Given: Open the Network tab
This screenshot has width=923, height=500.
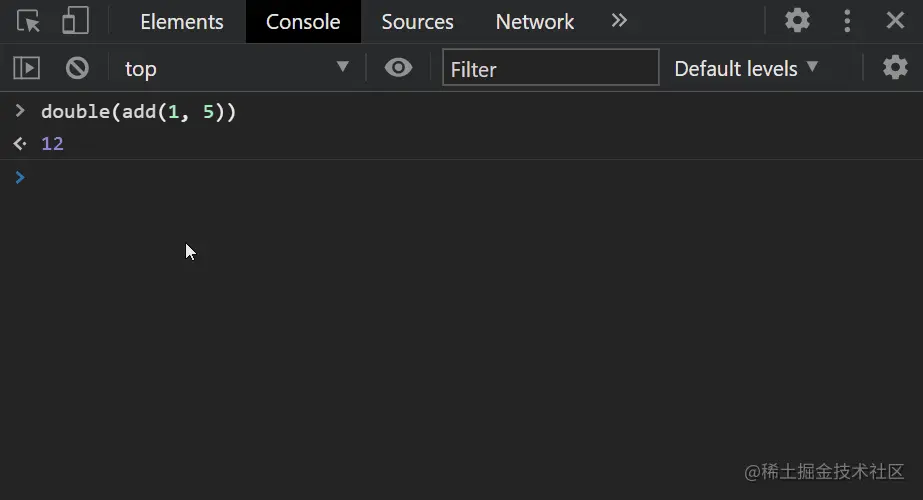Looking at the screenshot, I should pyautogui.click(x=534, y=22).
